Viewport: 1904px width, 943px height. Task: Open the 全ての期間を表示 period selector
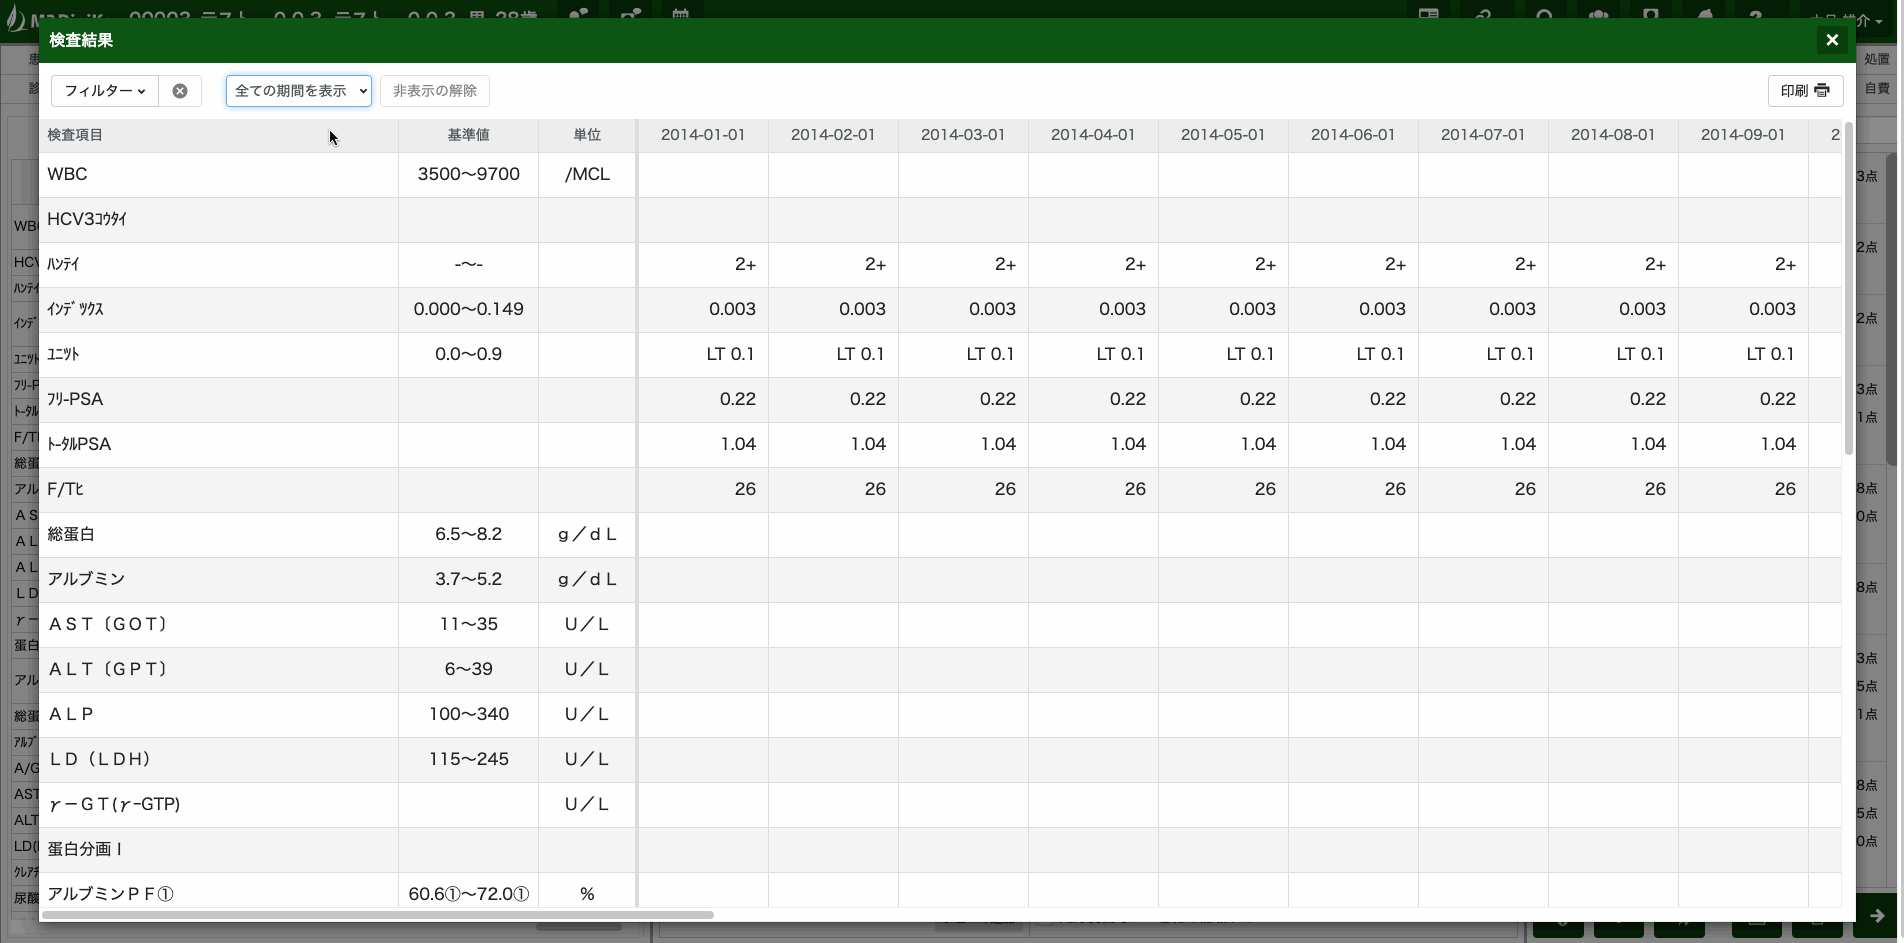click(x=299, y=91)
